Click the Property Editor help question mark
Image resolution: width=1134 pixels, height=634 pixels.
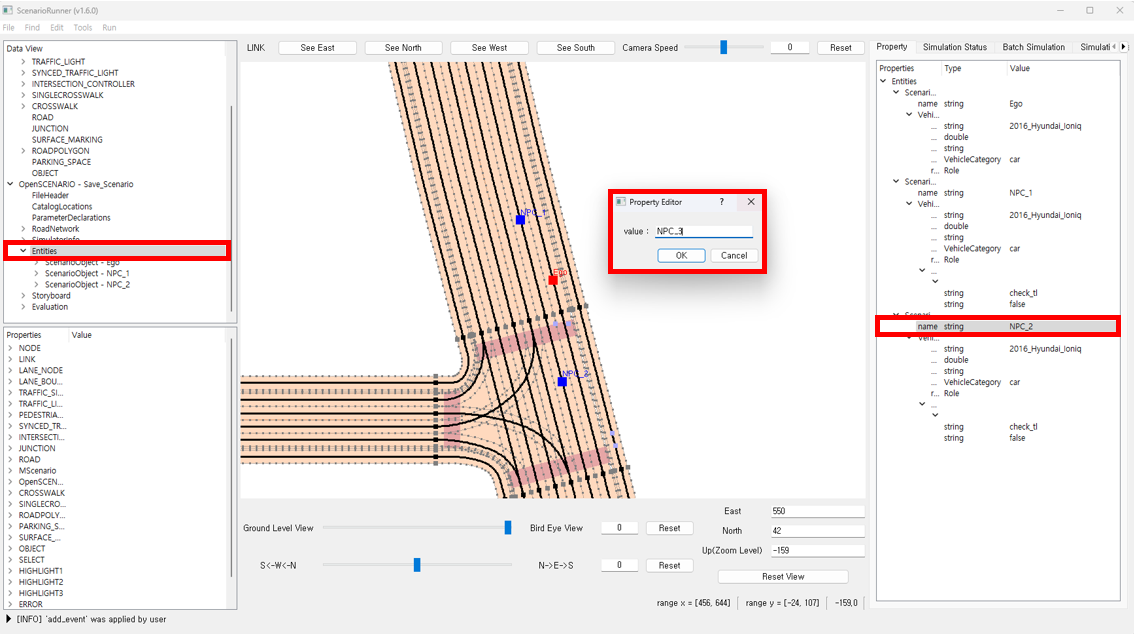coord(722,202)
